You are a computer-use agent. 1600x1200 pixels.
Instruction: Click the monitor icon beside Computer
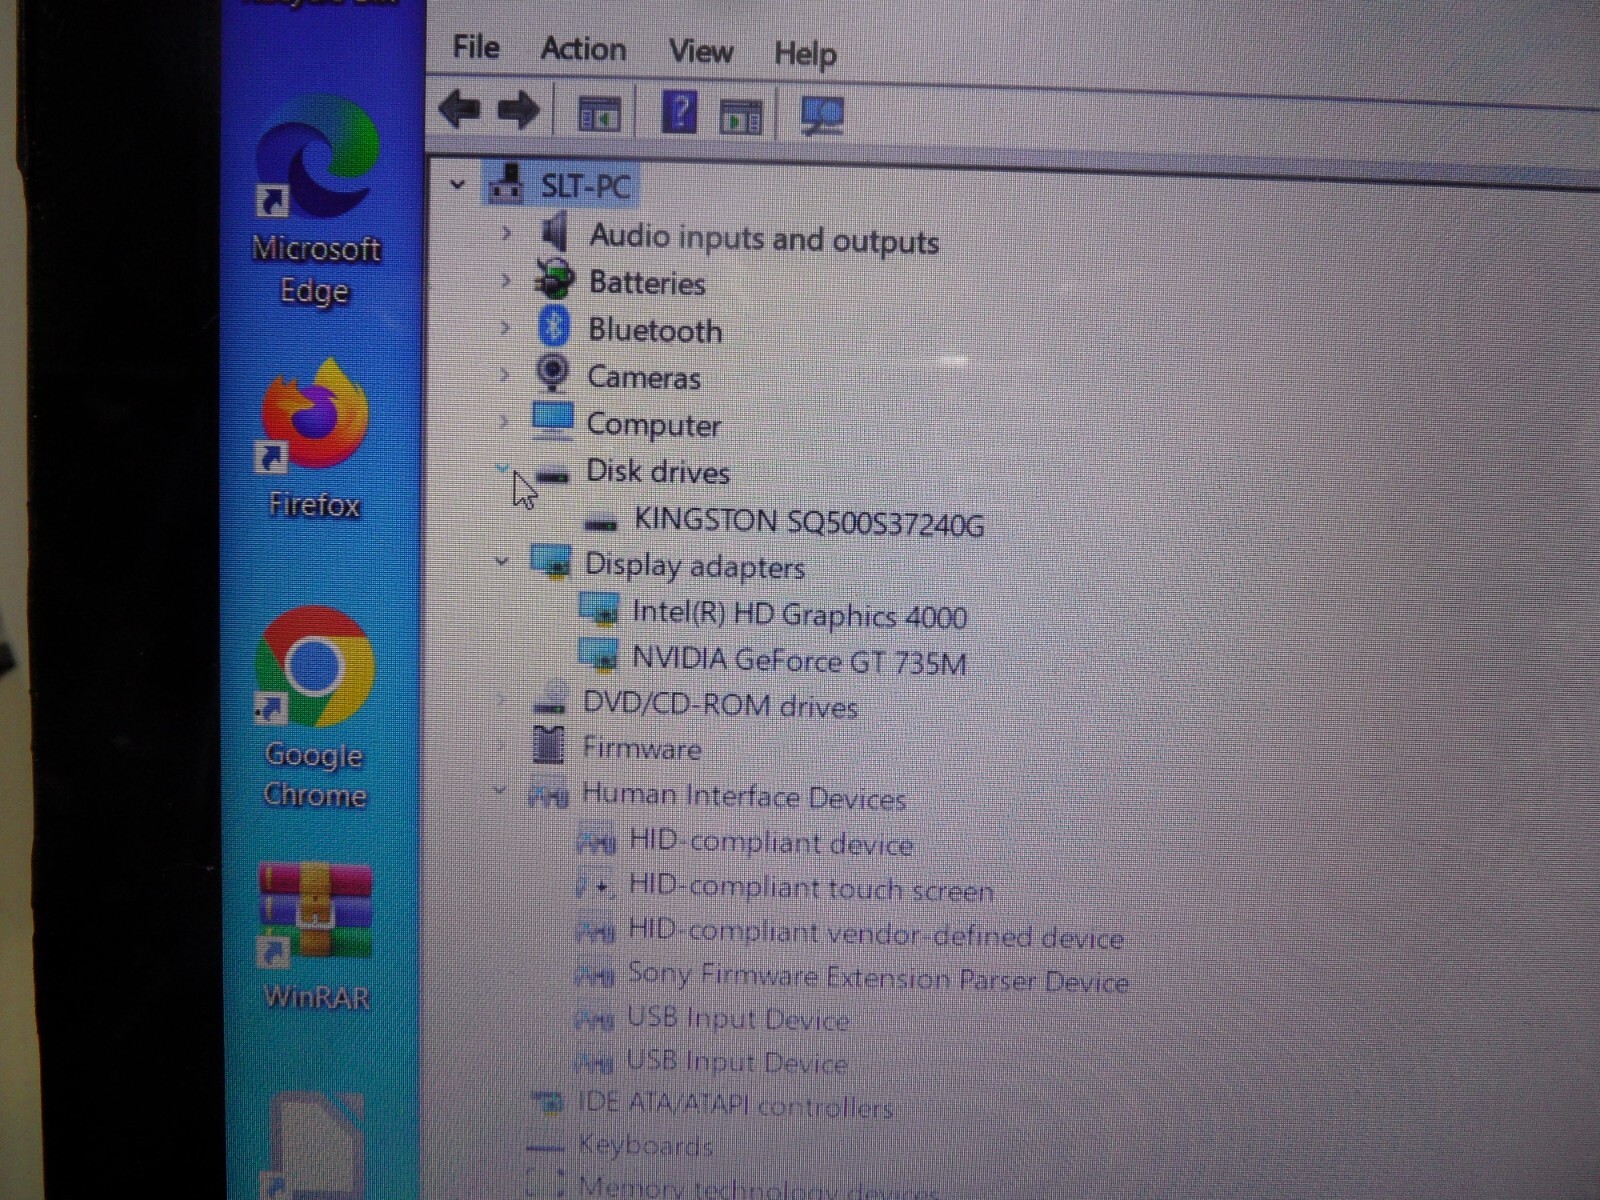552,420
